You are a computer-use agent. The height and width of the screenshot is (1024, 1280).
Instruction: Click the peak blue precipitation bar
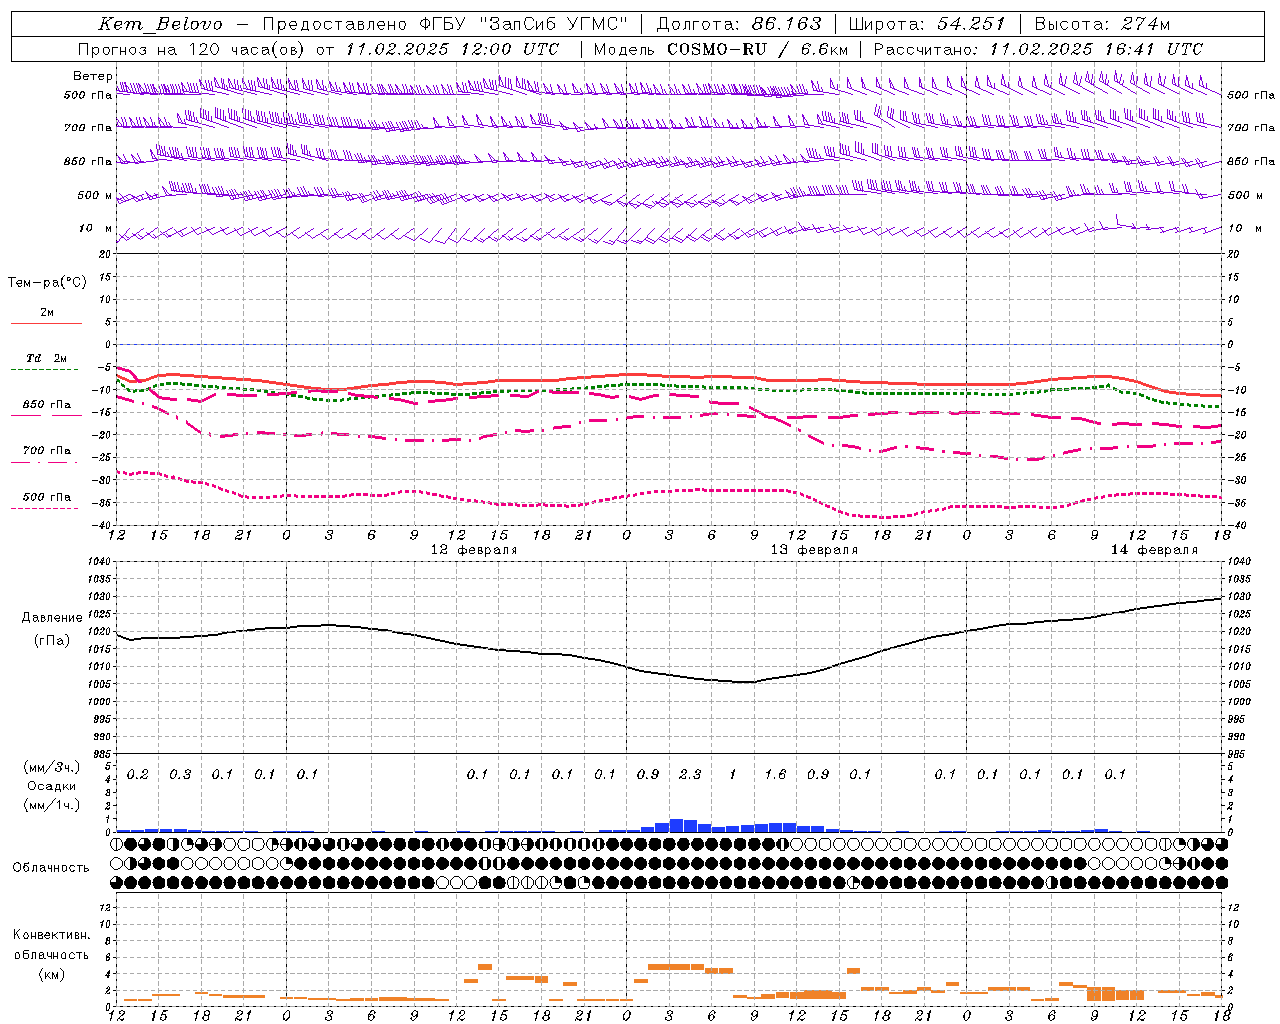click(x=676, y=826)
